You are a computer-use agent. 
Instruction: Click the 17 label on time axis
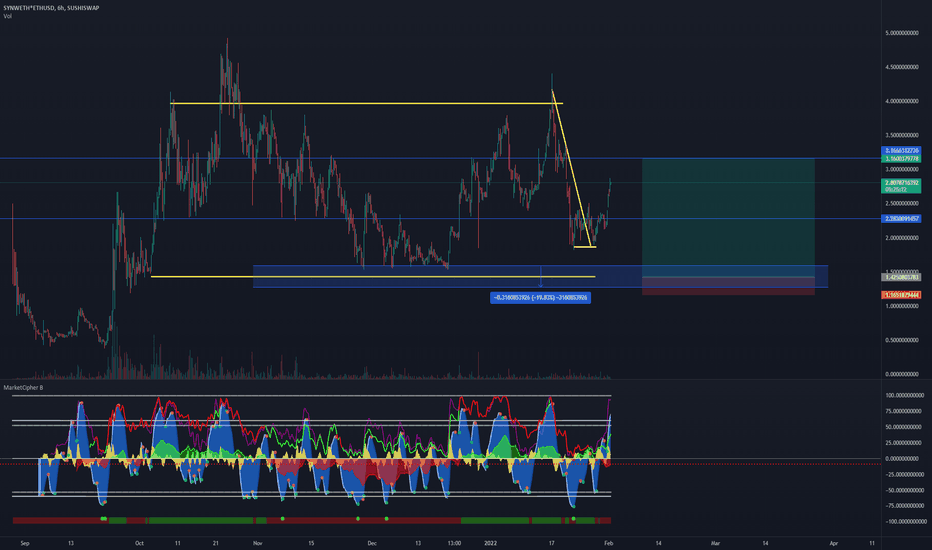pos(552,543)
